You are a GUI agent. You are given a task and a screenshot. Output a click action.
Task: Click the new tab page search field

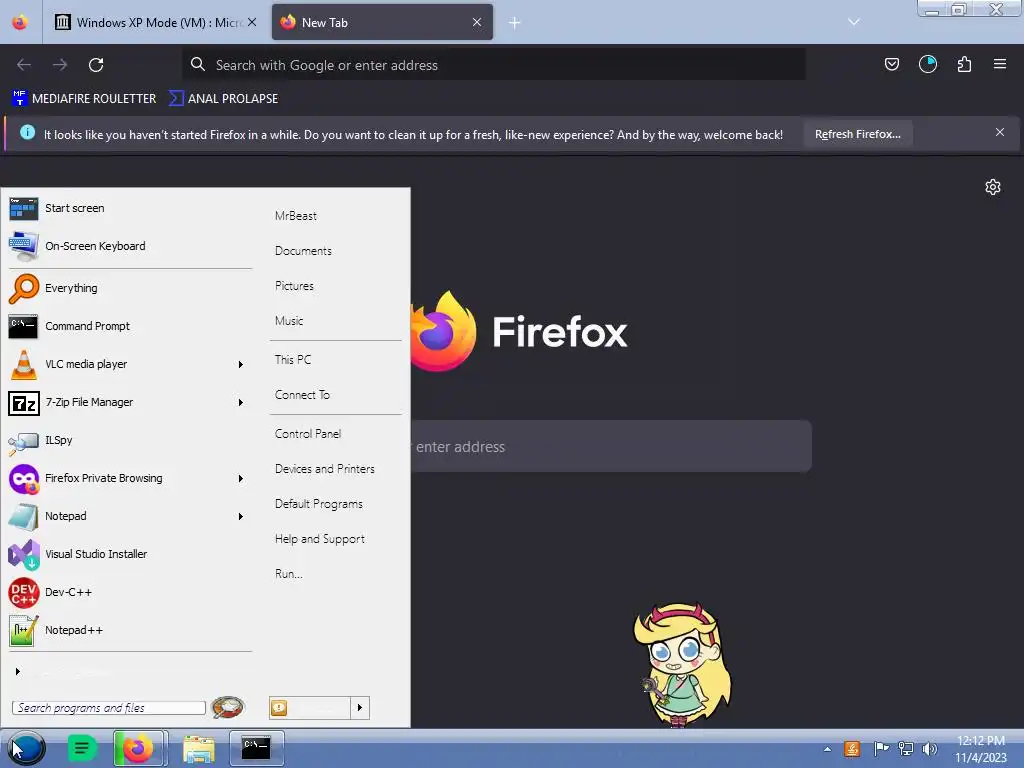click(611, 447)
